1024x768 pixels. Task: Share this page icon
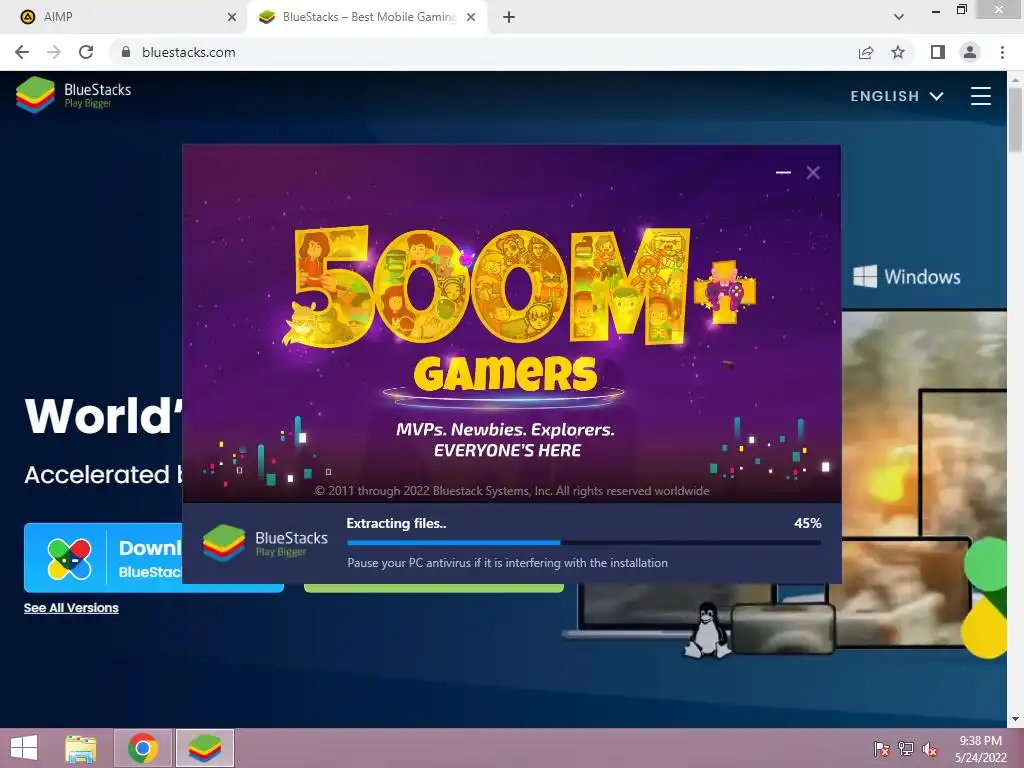tap(866, 52)
